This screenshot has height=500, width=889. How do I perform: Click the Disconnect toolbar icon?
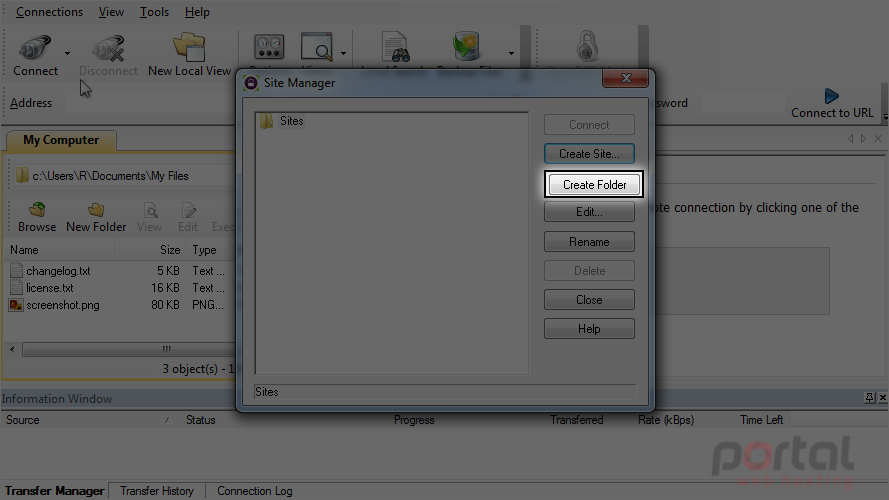[108, 48]
